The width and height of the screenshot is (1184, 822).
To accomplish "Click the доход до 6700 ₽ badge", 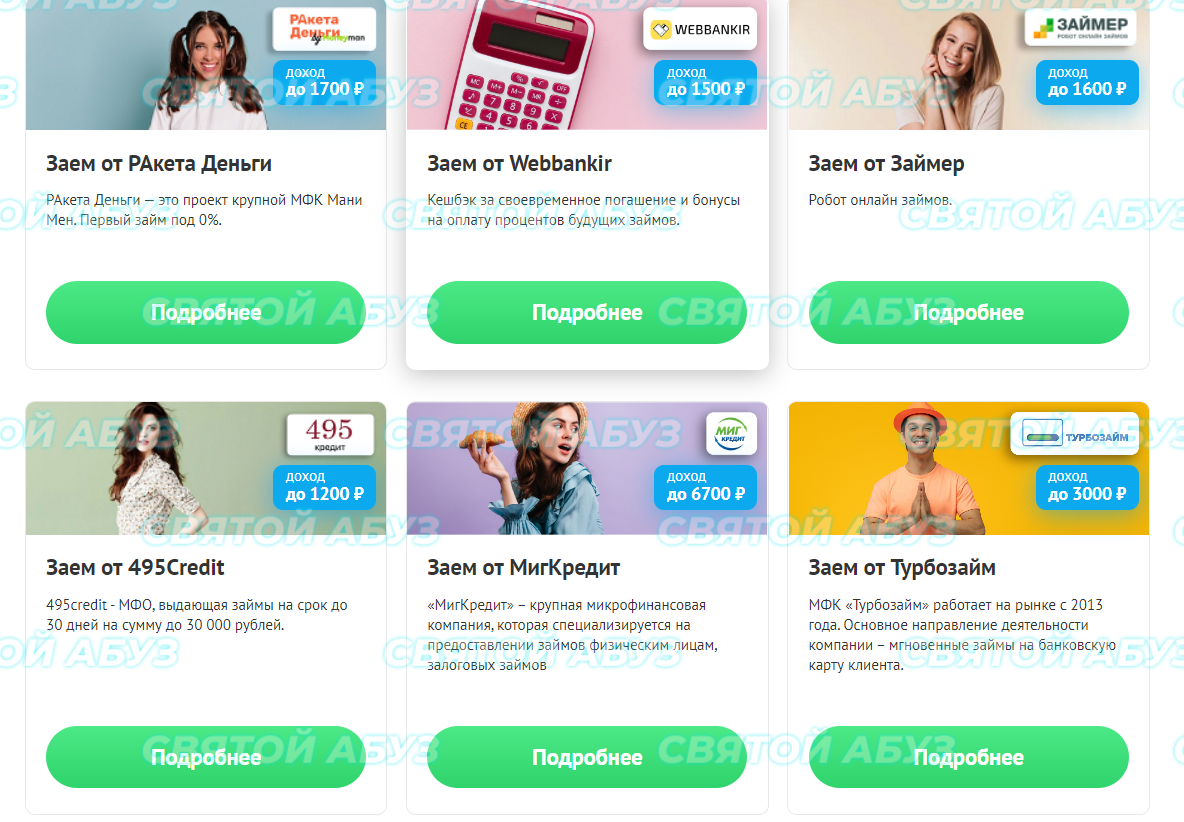I will 705,487.
